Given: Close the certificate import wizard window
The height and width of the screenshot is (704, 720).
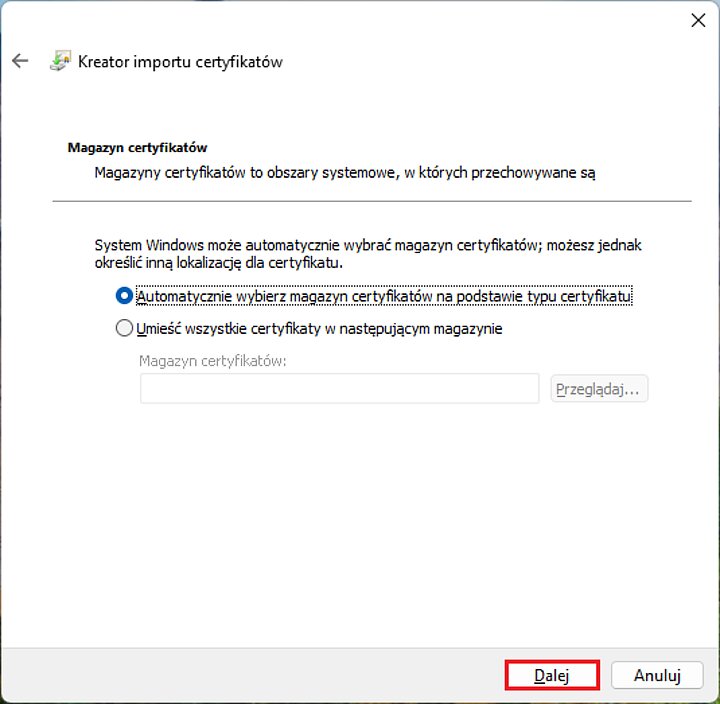Looking at the screenshot, I should tap(698, 20).
